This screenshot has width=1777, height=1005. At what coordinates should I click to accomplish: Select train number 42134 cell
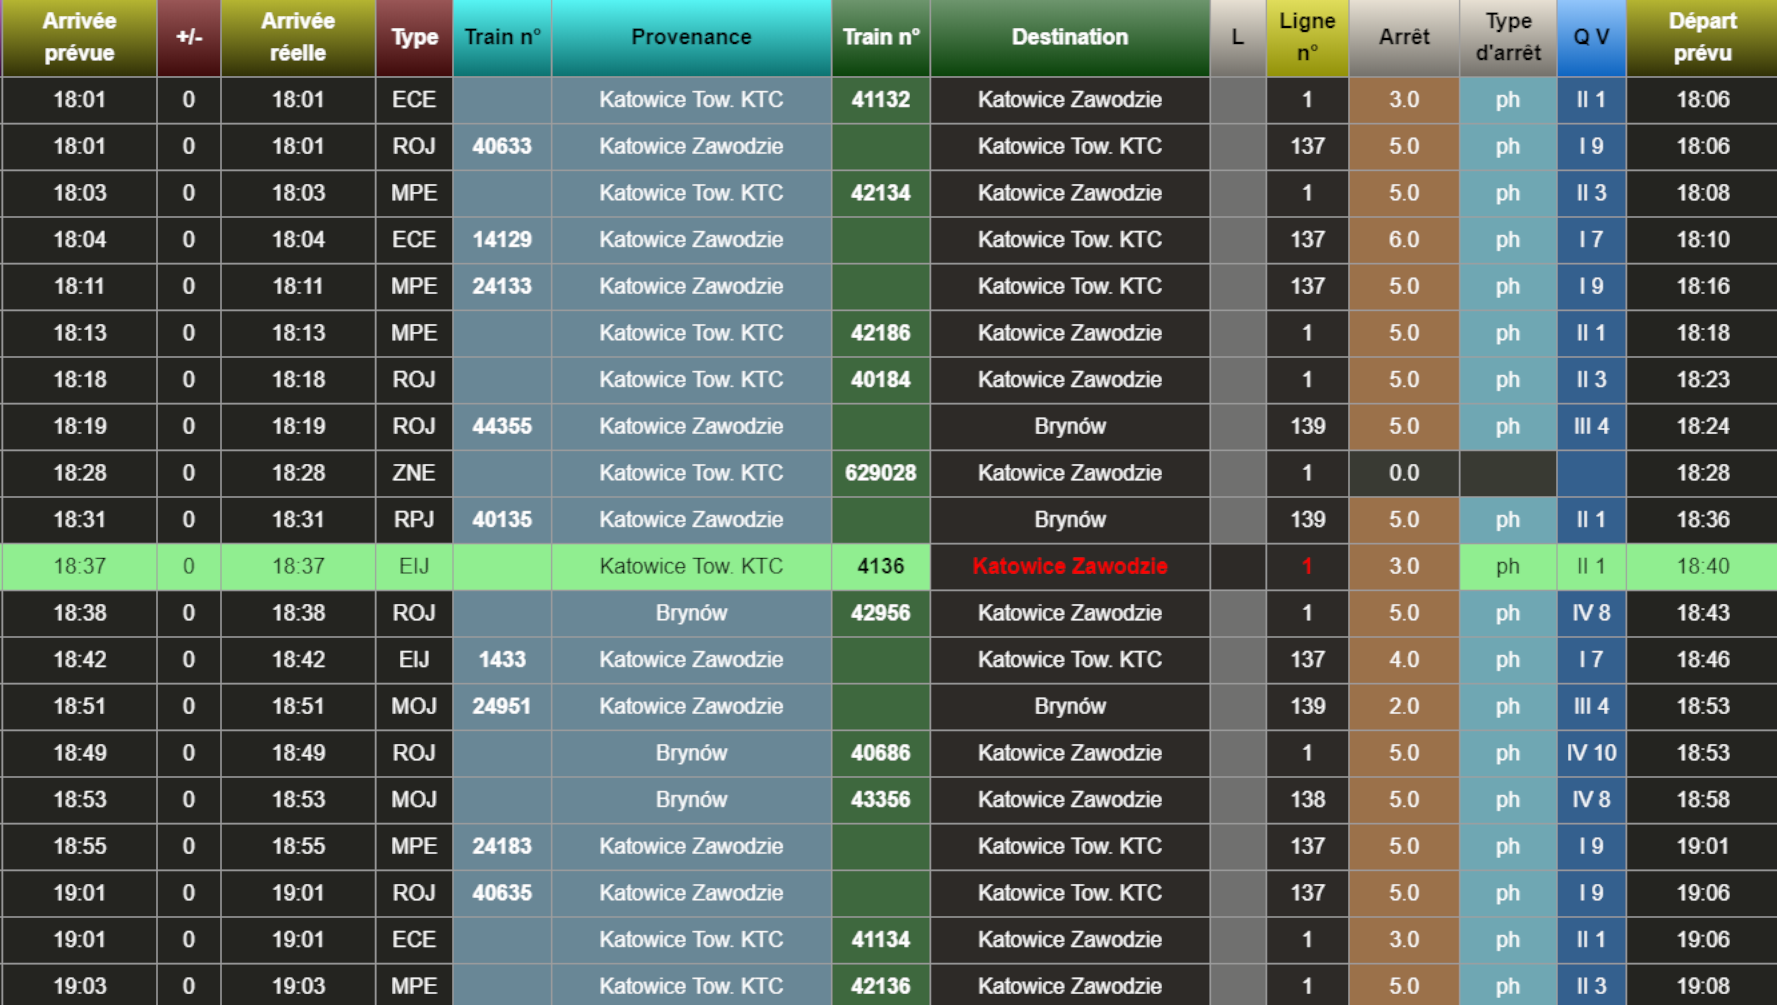tap(881, 193)
